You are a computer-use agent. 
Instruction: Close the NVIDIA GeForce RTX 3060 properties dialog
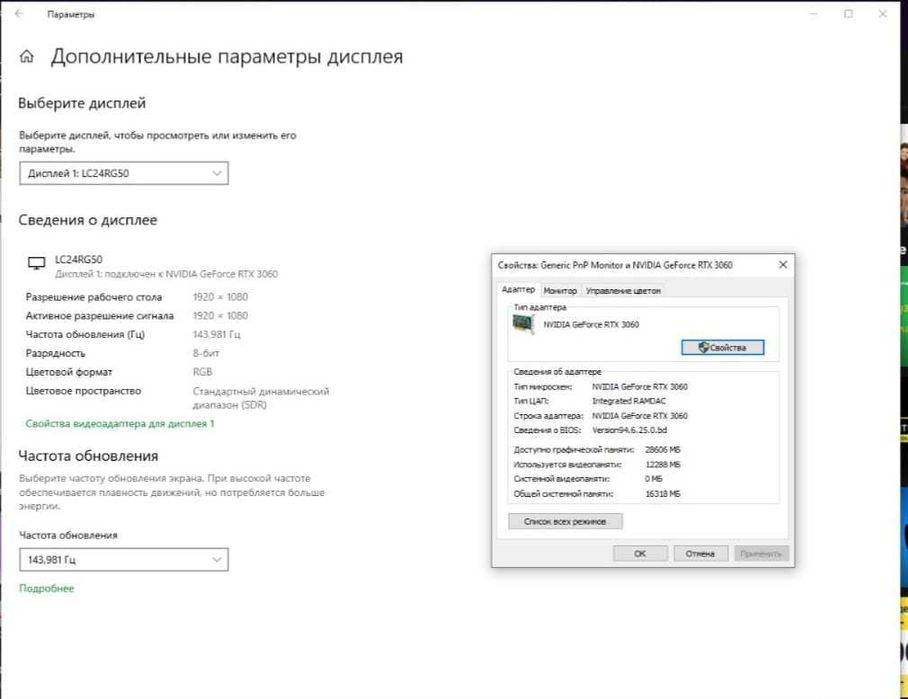[783, 265]
